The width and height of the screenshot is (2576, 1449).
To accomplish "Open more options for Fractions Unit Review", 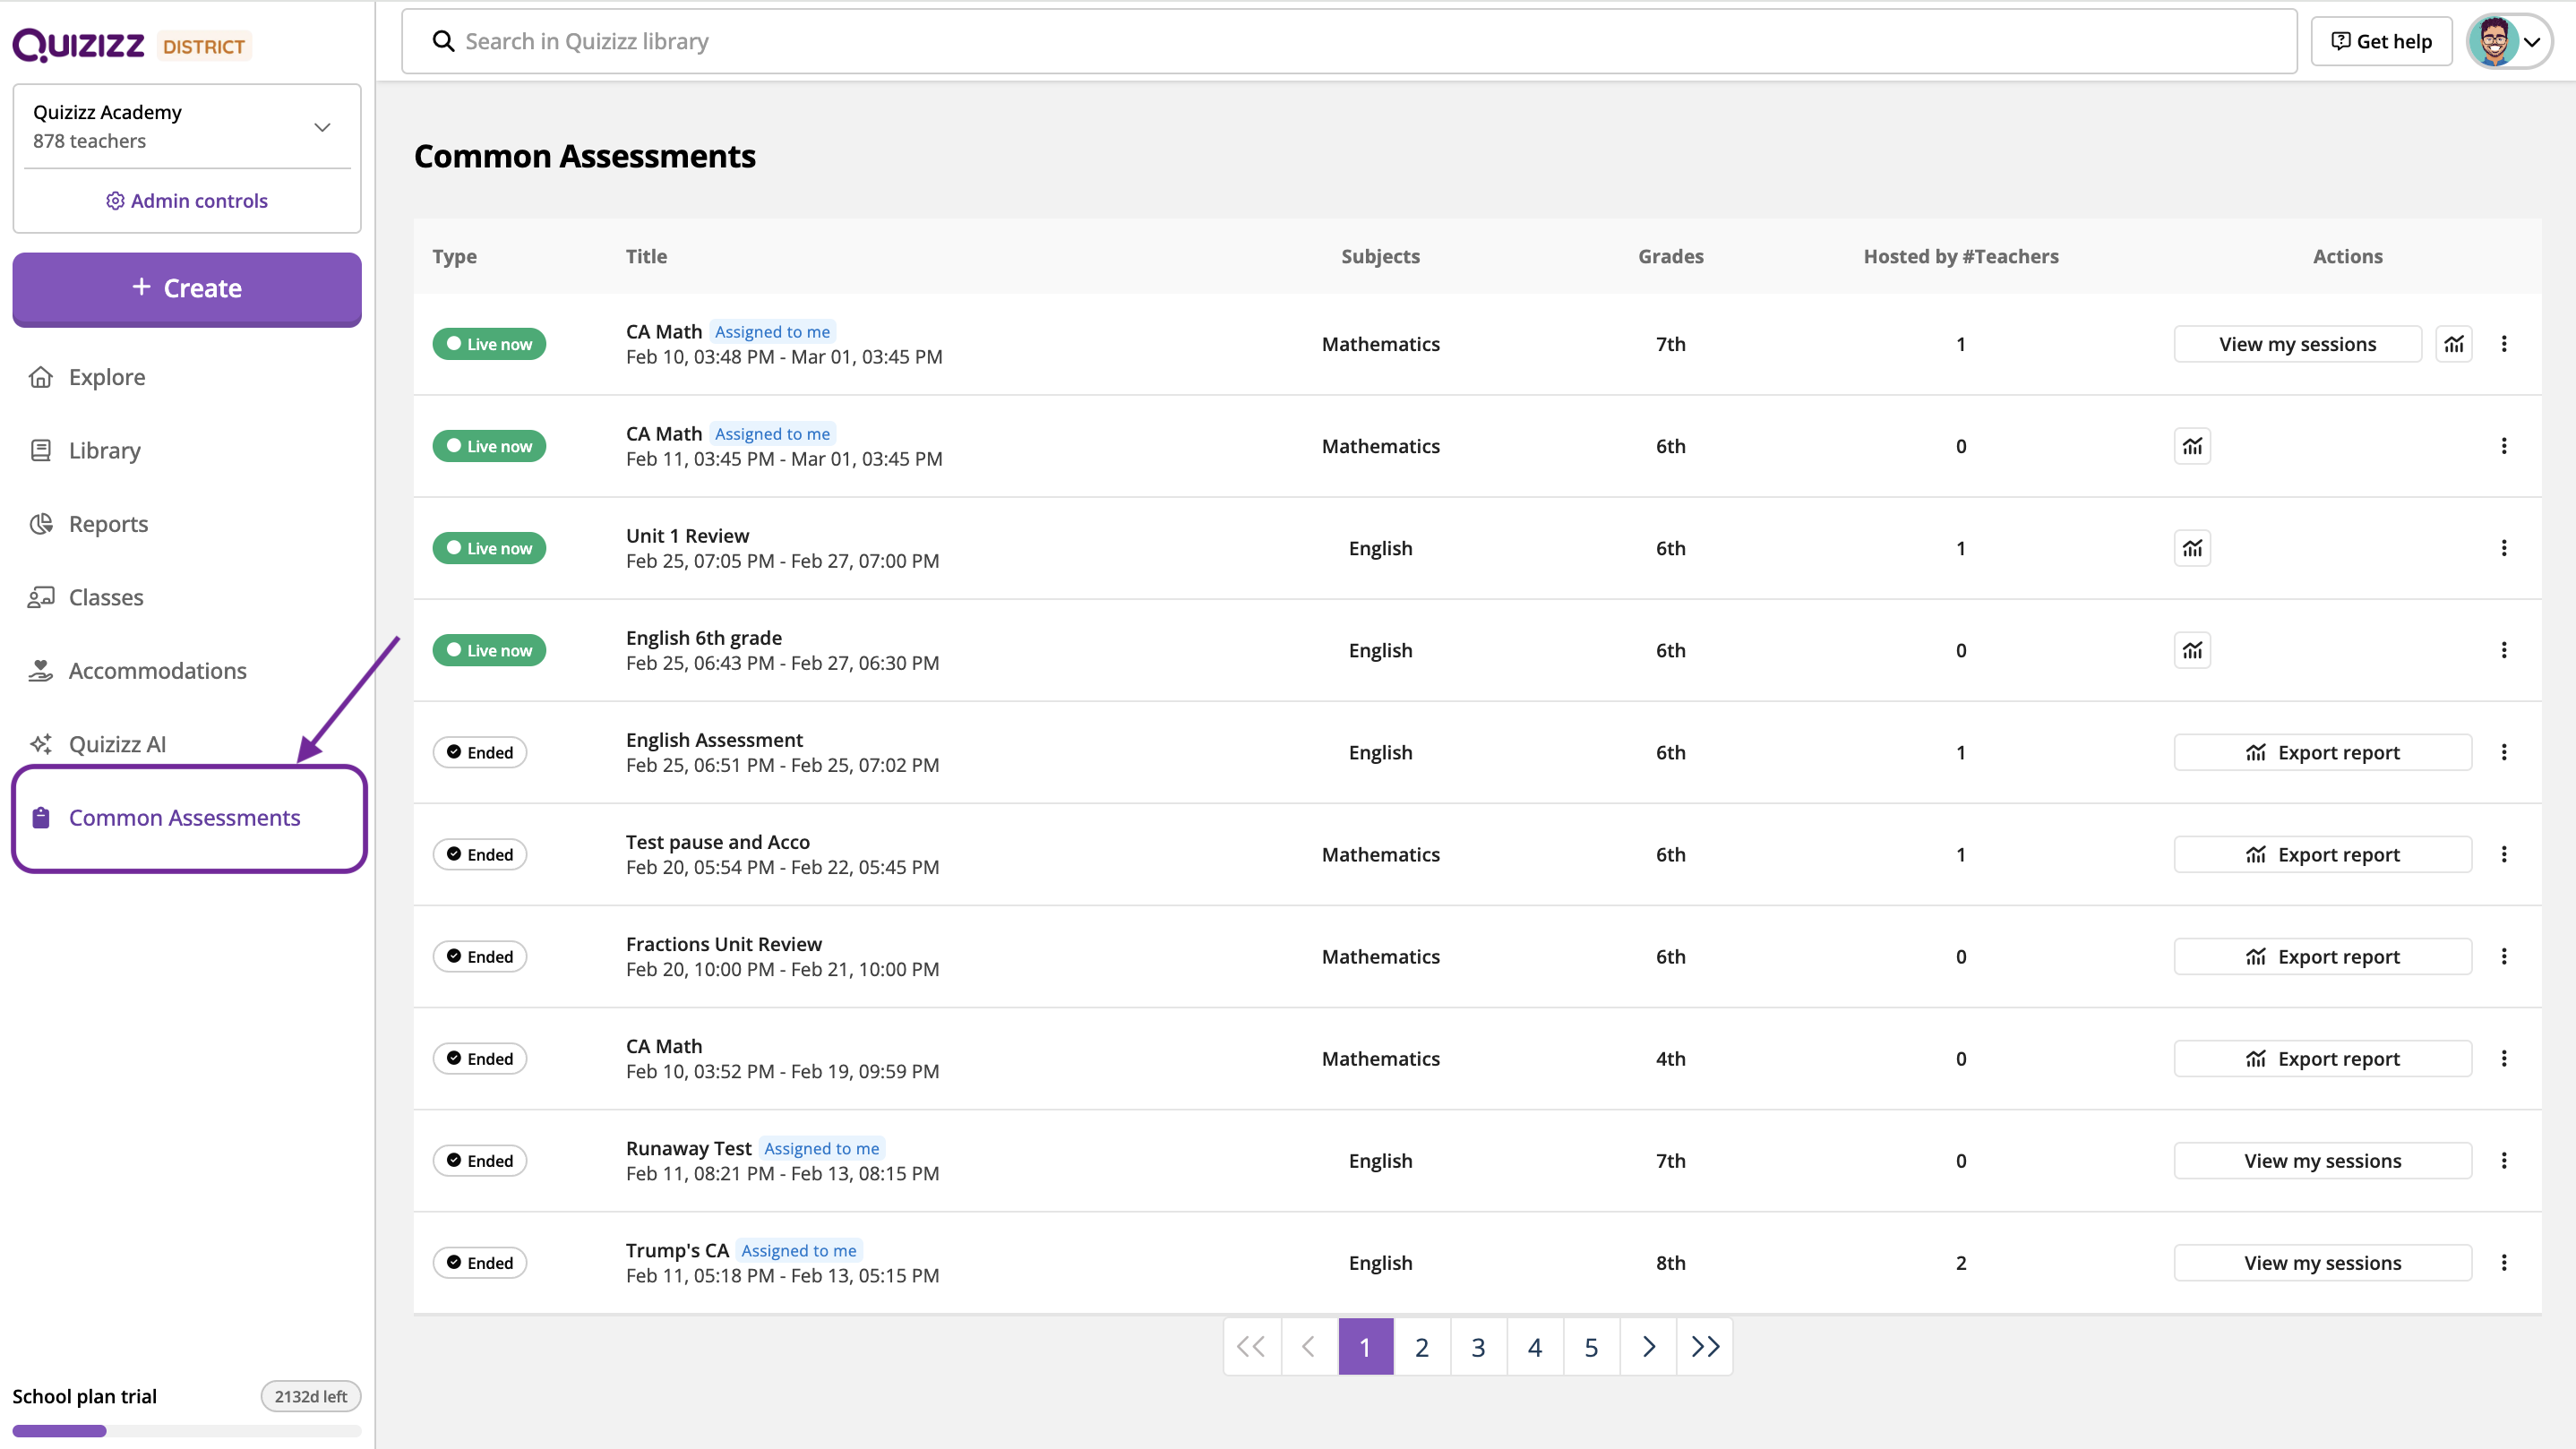I will pos(2504,956).
